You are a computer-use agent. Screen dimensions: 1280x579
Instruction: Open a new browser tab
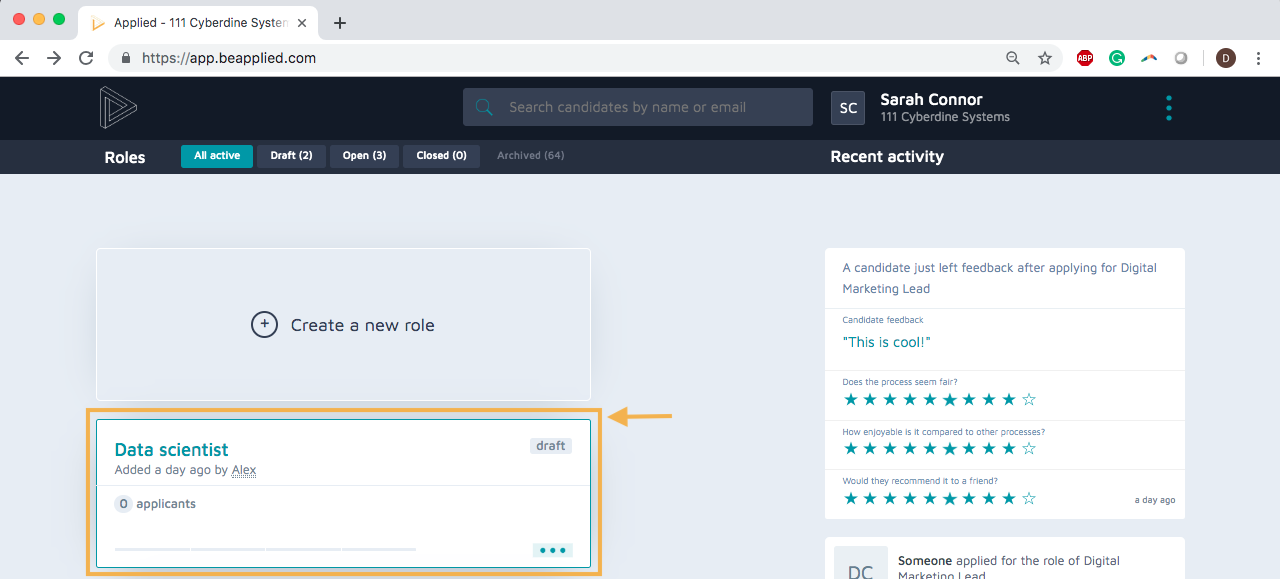pyautogui.click(x=340, y=22)
